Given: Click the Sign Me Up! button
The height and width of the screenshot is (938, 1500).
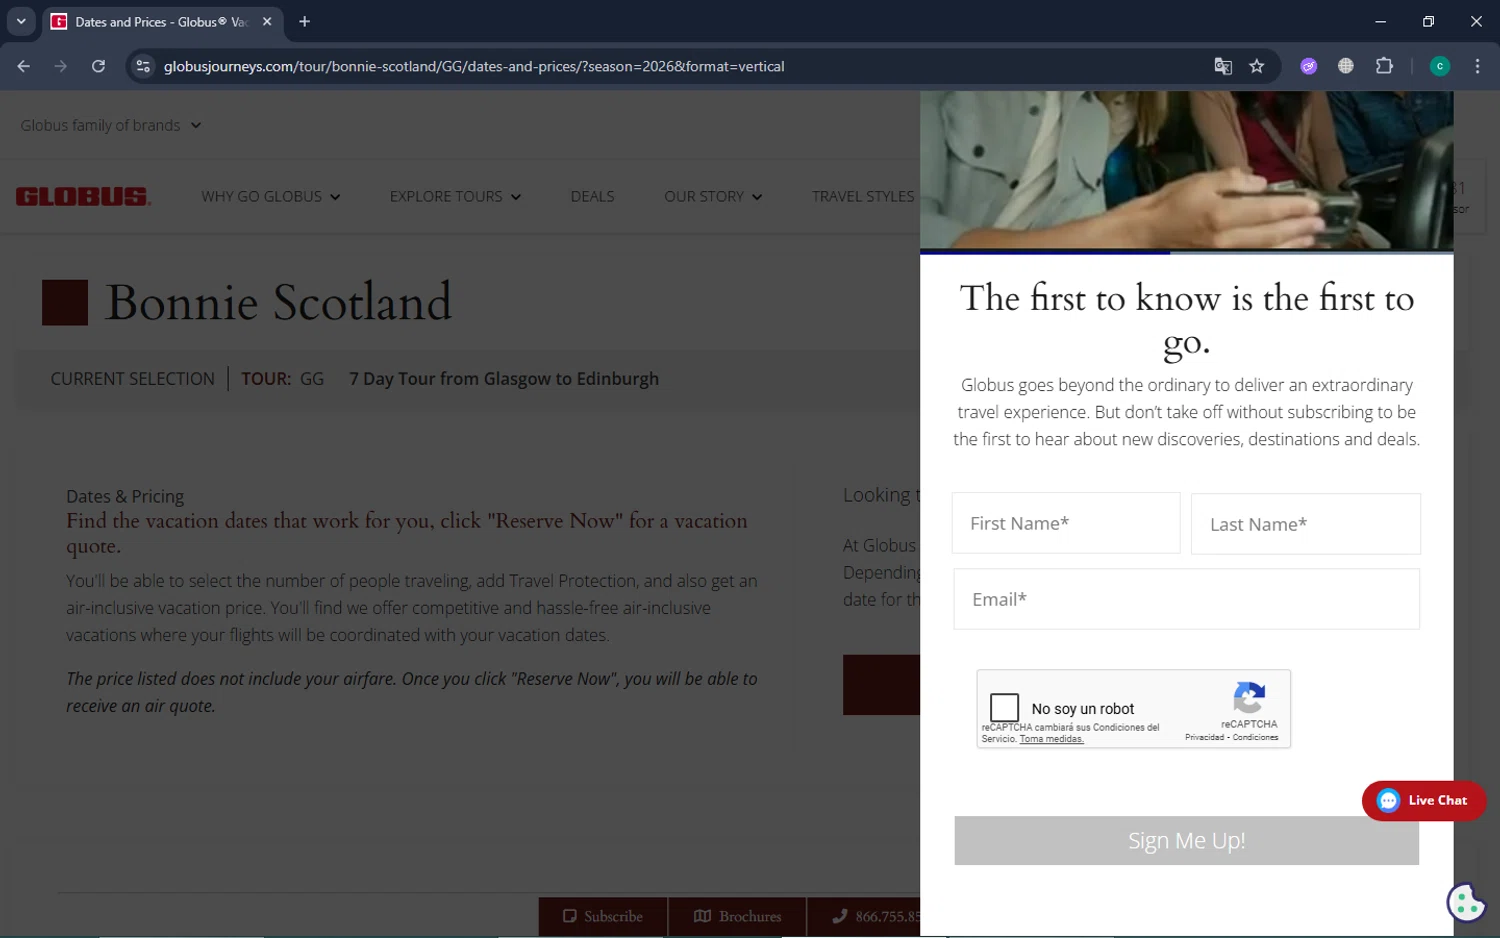Looking at the screenshot, I should coord(1186,840).
